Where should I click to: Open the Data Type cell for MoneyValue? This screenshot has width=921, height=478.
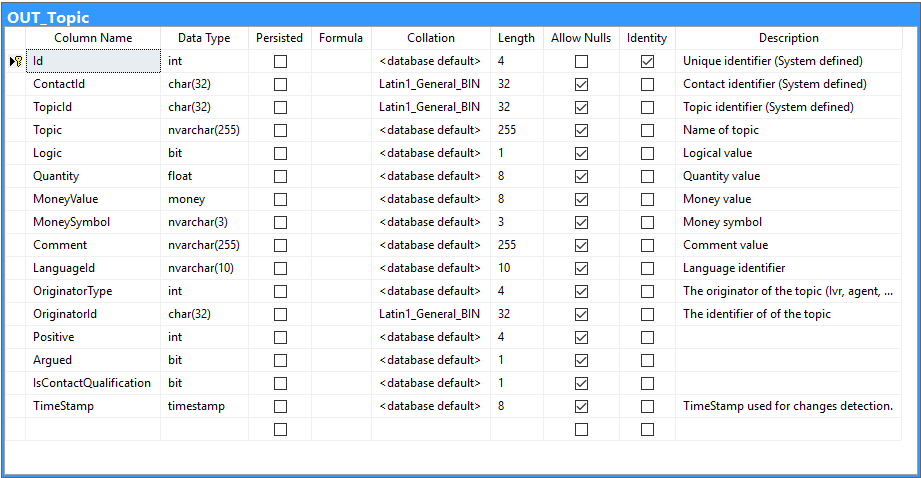point(204,199)
